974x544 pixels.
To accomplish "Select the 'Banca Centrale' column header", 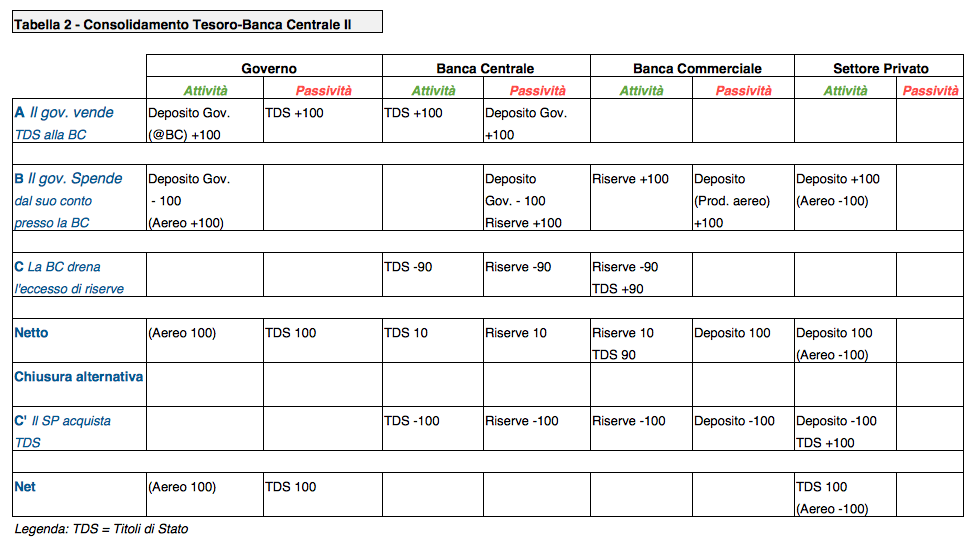I will (x=485, y=69).
